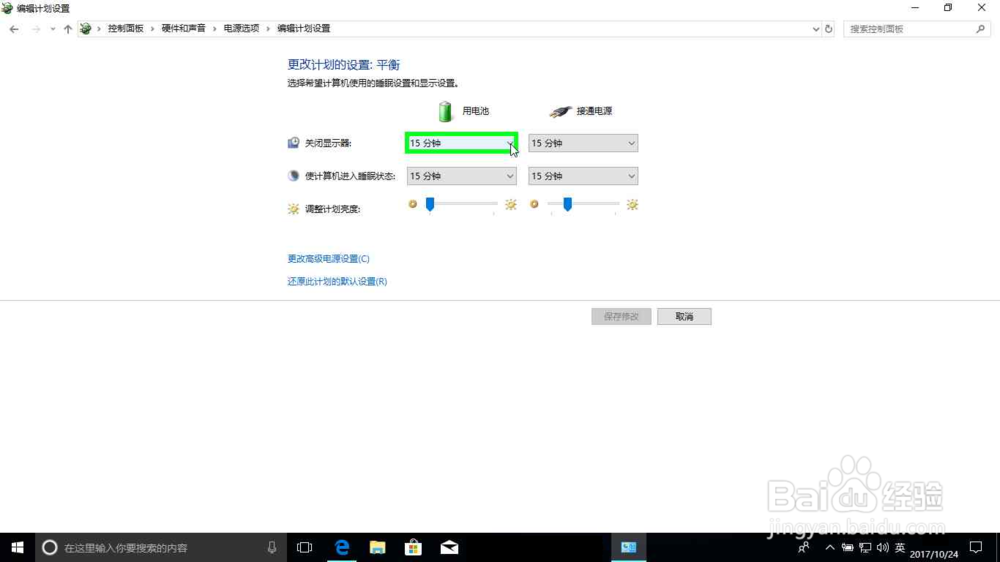The width and height of the screenshot is (1000, 562).
Task: Launch Microsoft Edge from taskbar
Action: (342, 547)
